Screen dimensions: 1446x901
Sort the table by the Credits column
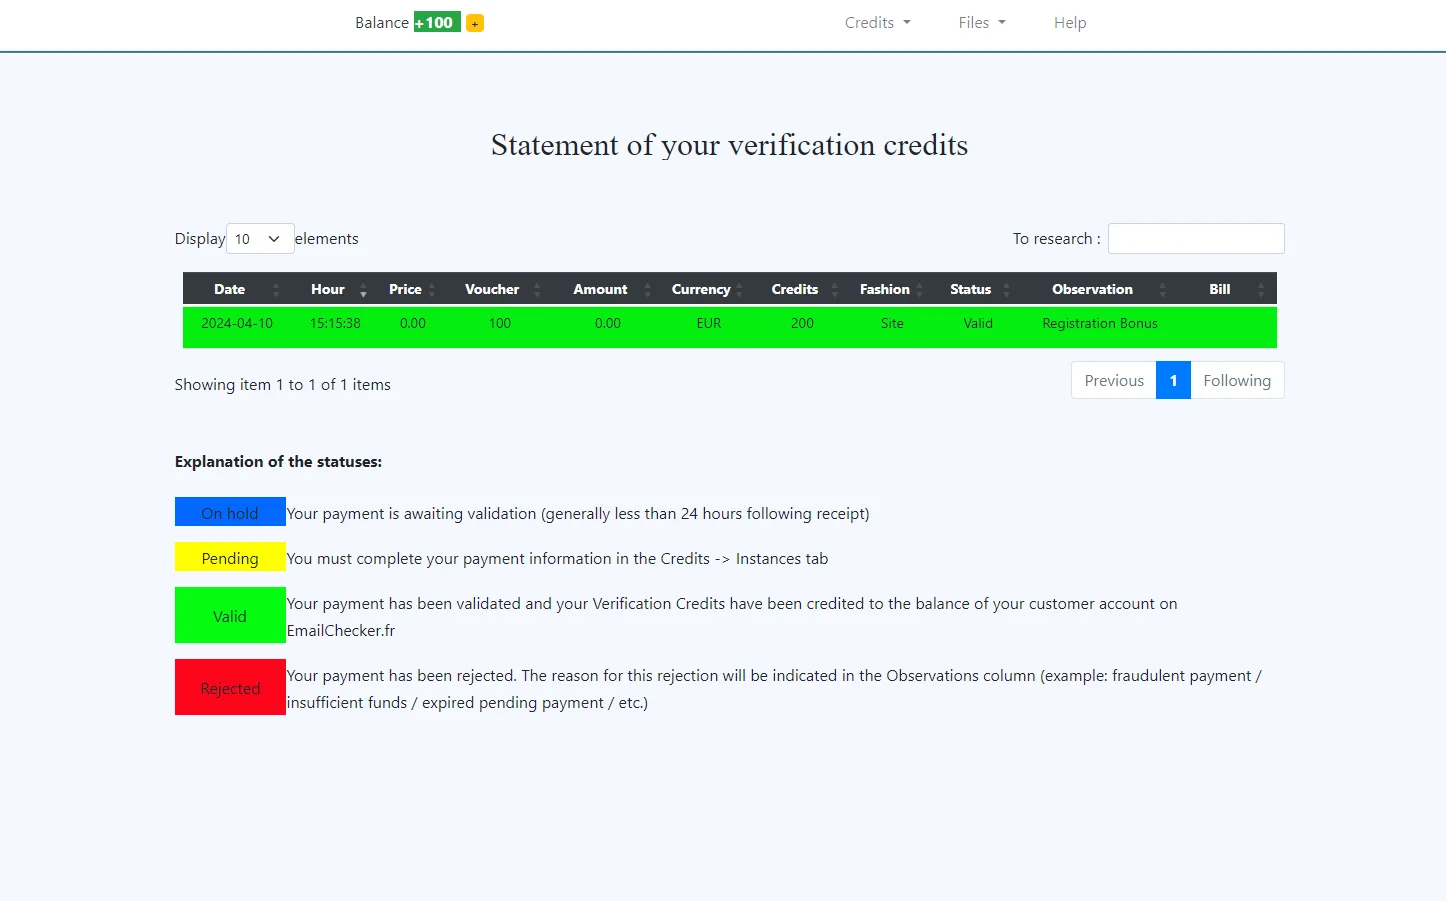794,289
